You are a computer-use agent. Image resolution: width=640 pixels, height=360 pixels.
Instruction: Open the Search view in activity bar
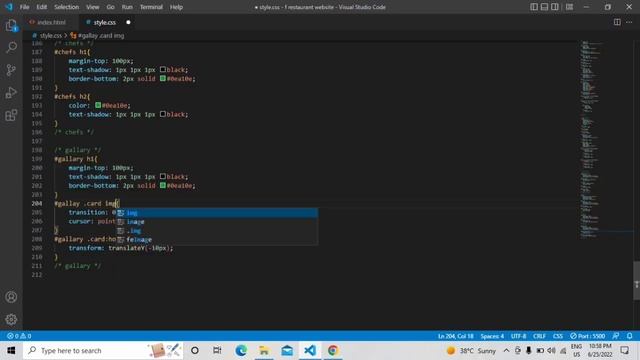pyautogui.click(x=11, y=47)
